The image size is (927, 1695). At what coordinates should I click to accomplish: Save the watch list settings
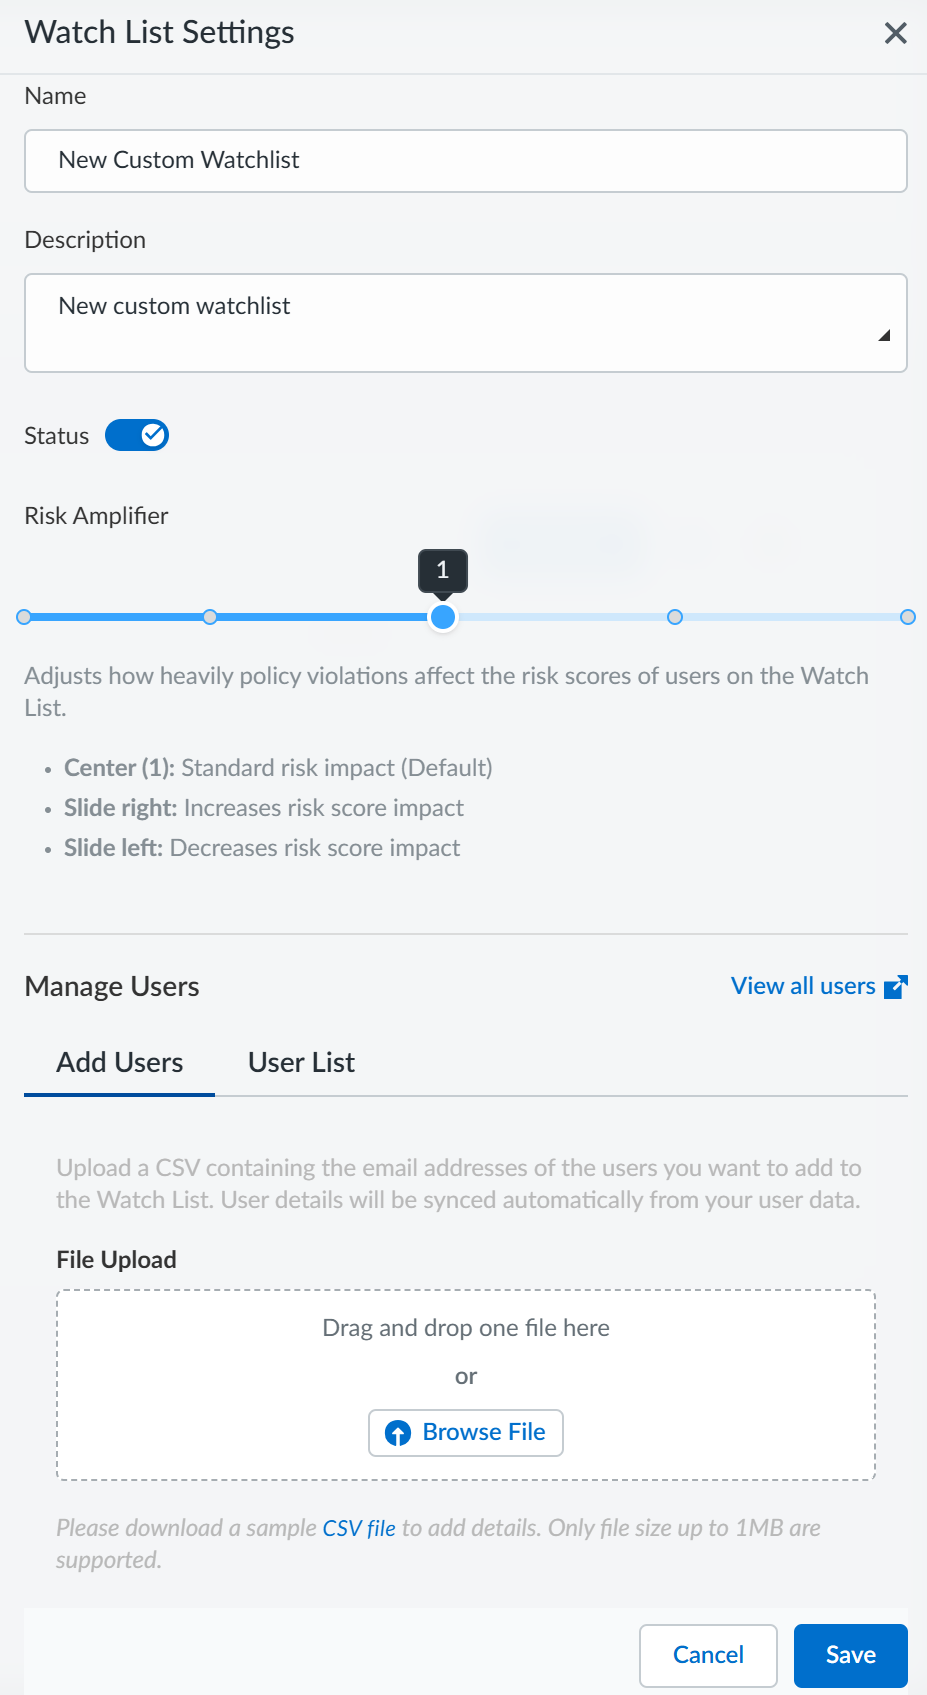click(x=851, y=1655)
